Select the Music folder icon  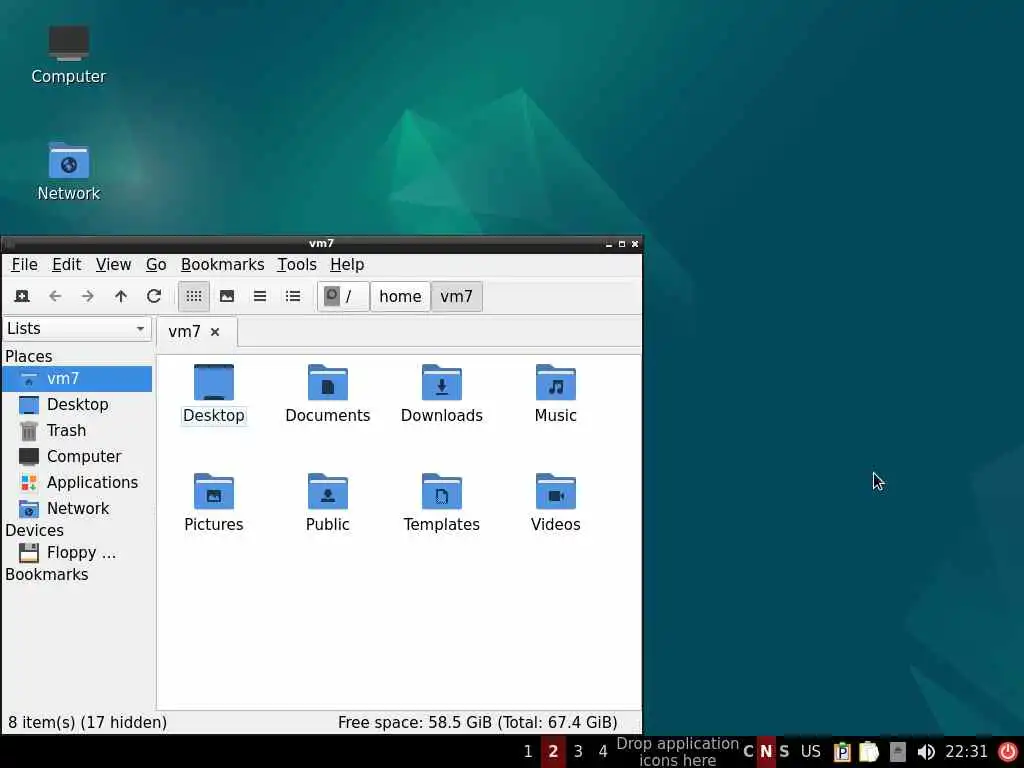click(556, 394)
